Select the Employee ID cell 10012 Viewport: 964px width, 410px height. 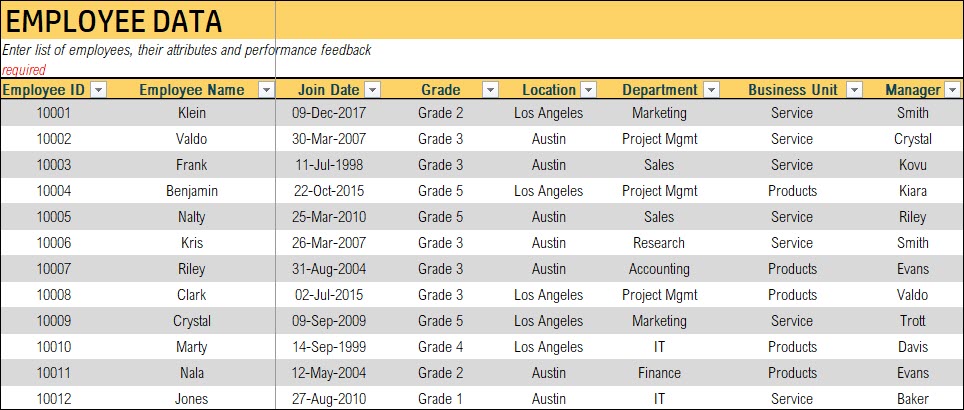(53, 399)
